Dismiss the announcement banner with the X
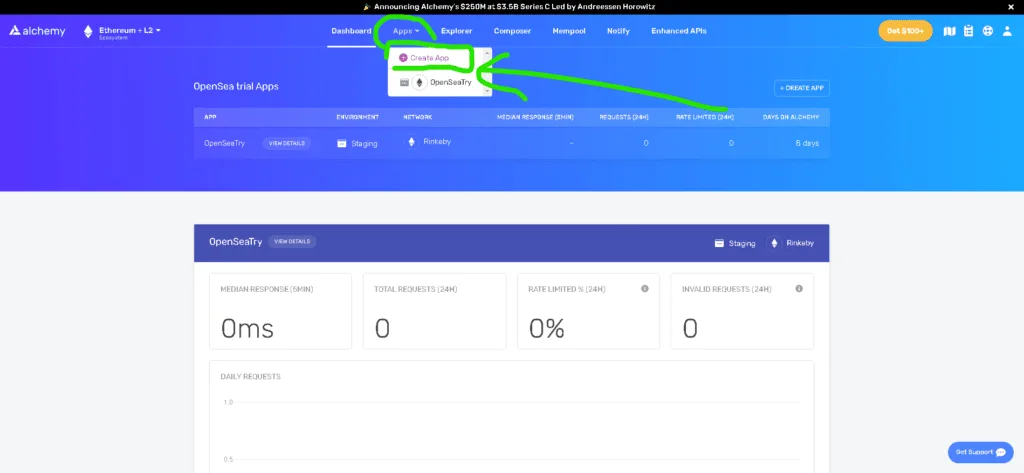The image size is (1024, 473). click(1011, 7)
